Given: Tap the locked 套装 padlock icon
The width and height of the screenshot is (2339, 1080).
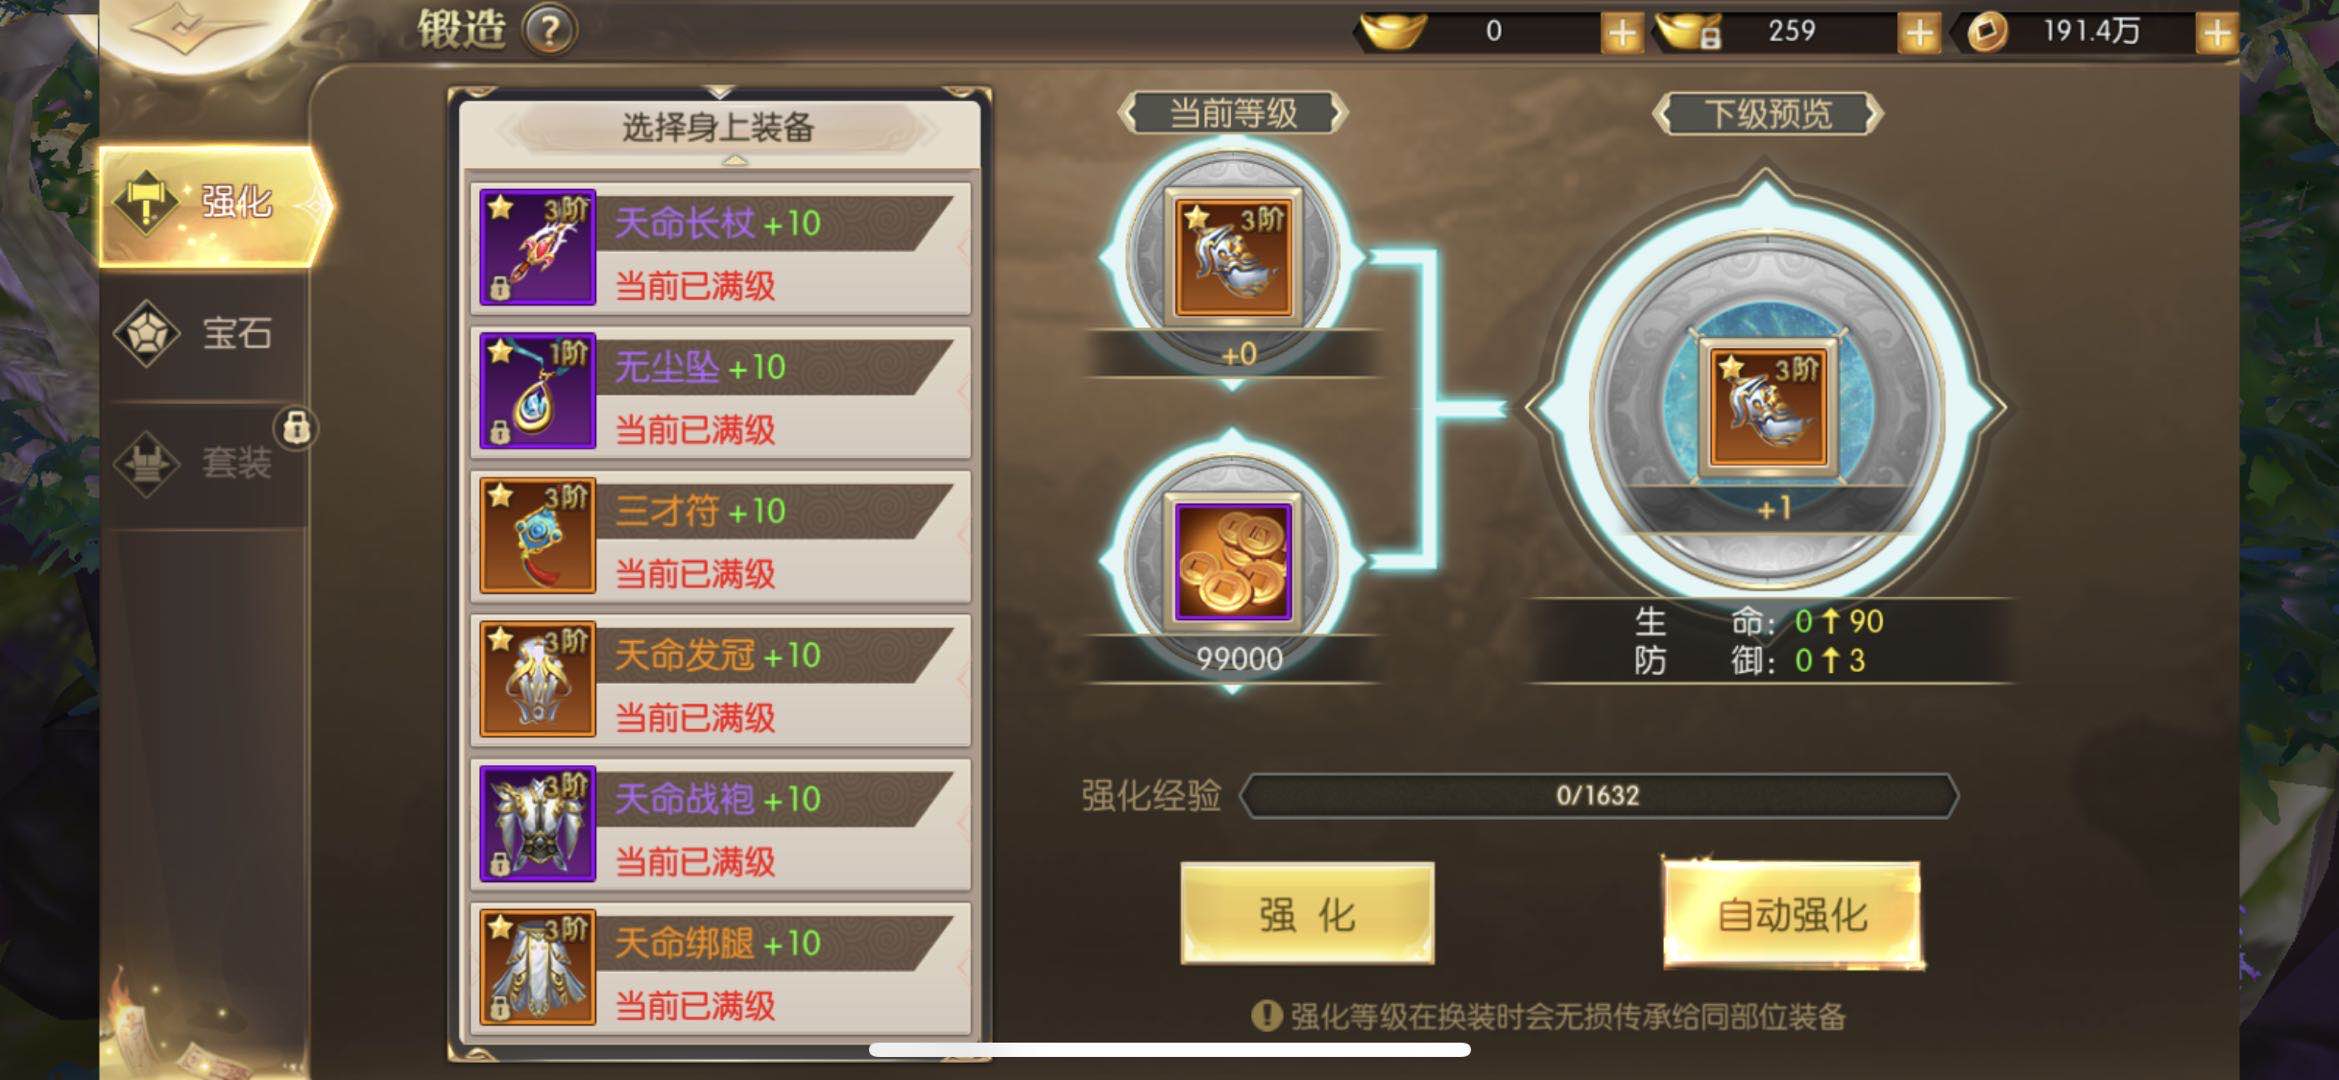Looking at the screenshot, I should point(295,428).
